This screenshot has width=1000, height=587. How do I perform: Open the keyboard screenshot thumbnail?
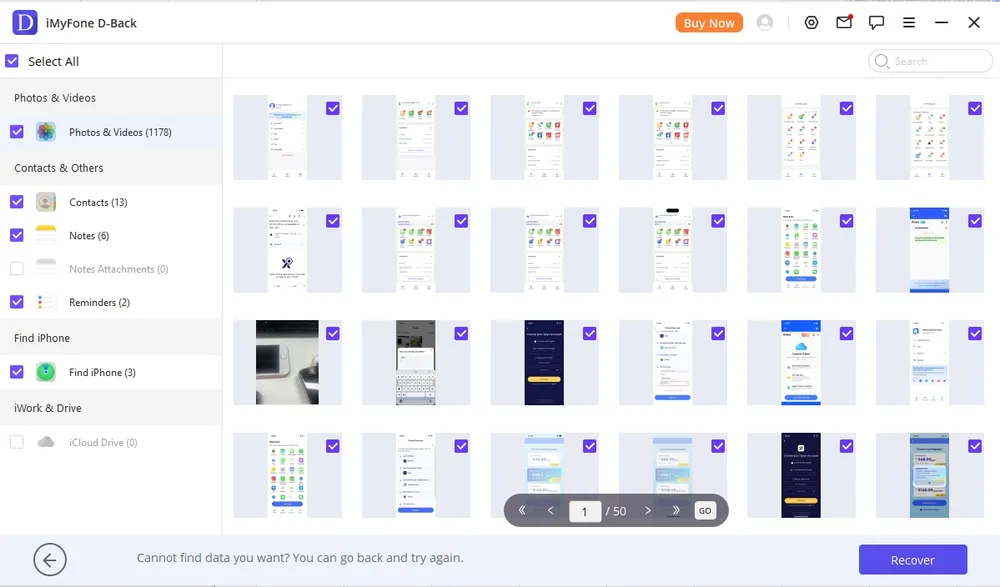coord(416,362)
